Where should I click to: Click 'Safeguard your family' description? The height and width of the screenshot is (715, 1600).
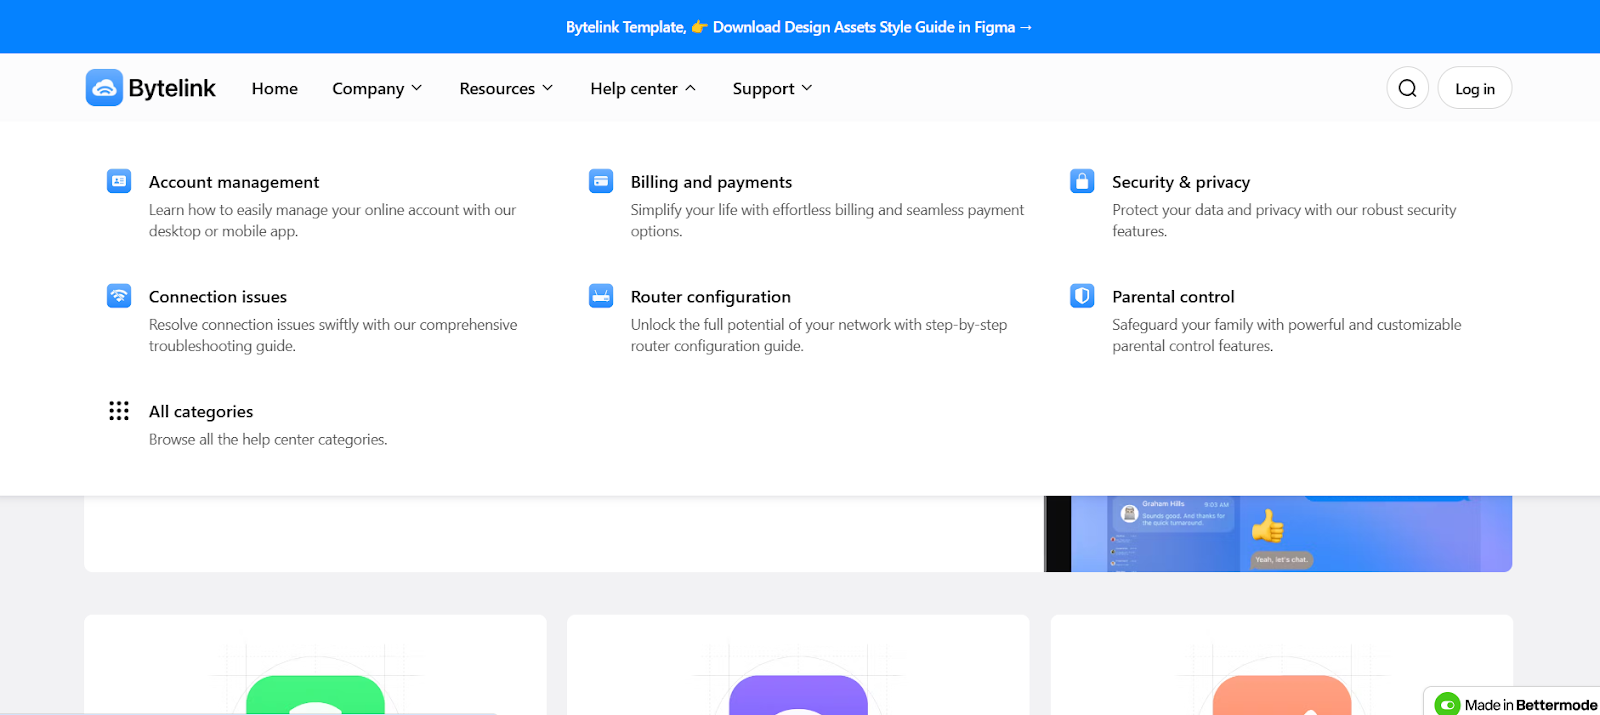1287,335
